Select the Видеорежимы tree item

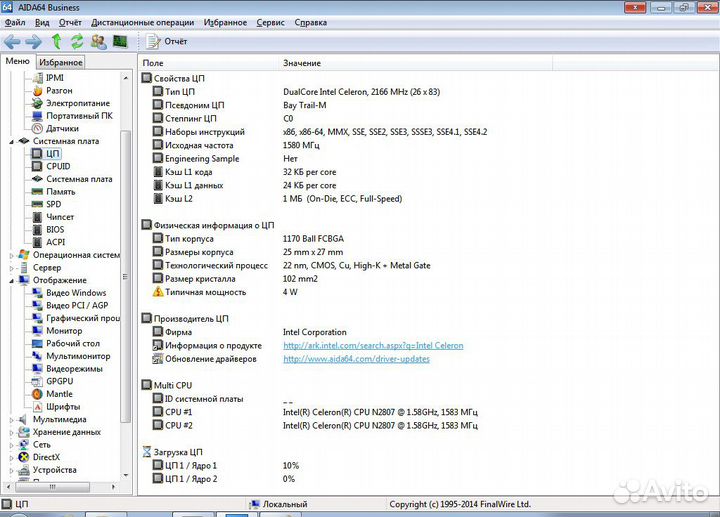[x=74, y=368]
